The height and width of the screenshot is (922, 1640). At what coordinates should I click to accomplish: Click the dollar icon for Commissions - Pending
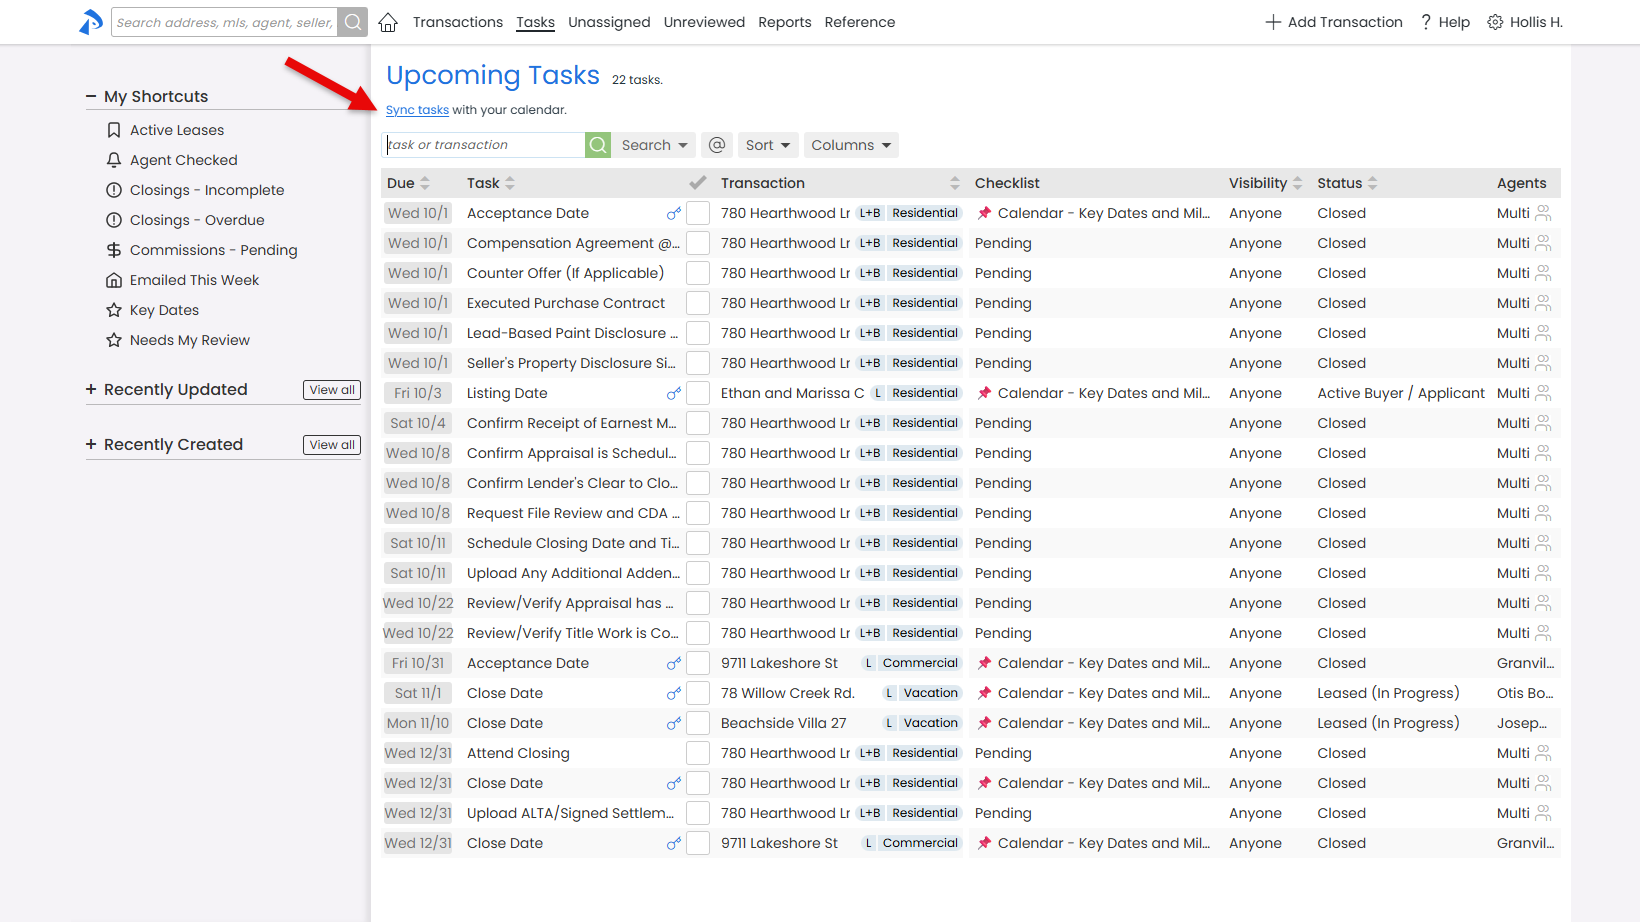click(114, 250)
